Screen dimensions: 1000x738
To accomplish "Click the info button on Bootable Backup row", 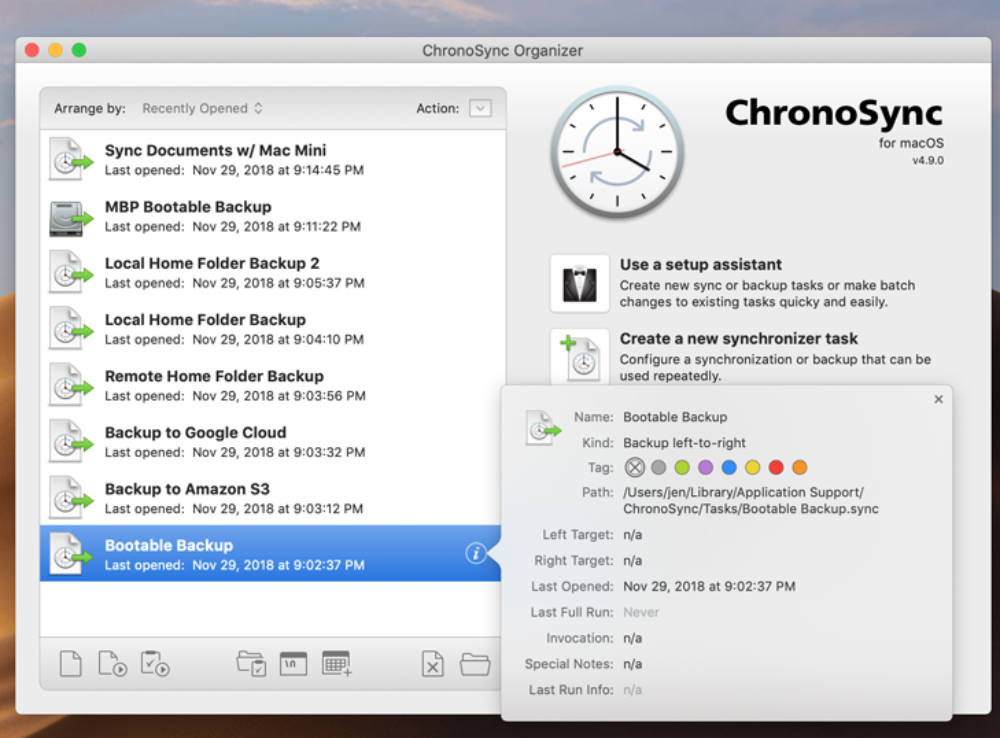I will tap(476, 553).
